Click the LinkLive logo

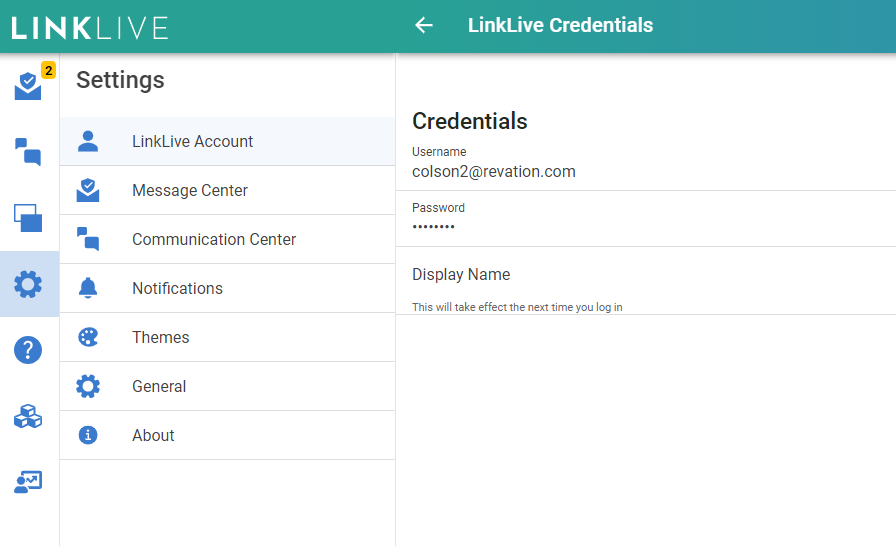(x=90, y=27)
